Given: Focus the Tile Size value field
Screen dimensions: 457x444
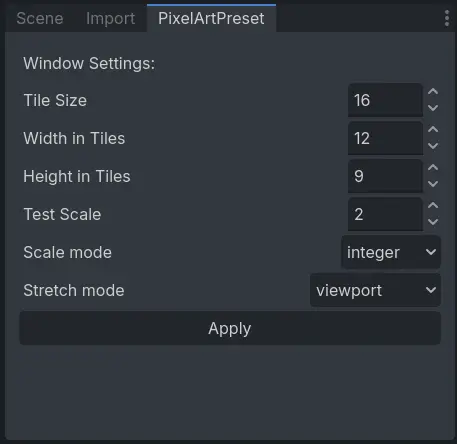Looking at the screenshot, I should [x=385, y=100].
